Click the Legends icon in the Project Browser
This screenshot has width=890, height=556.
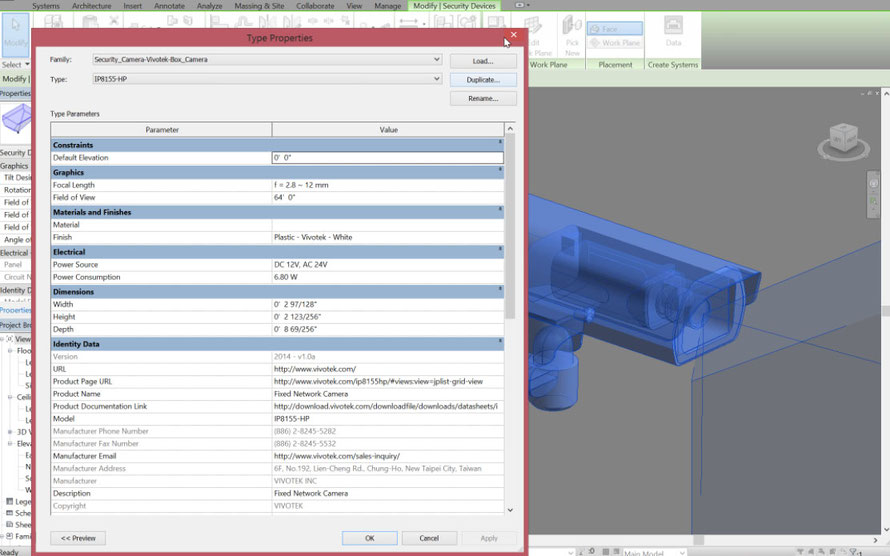[x=9, y=502]
